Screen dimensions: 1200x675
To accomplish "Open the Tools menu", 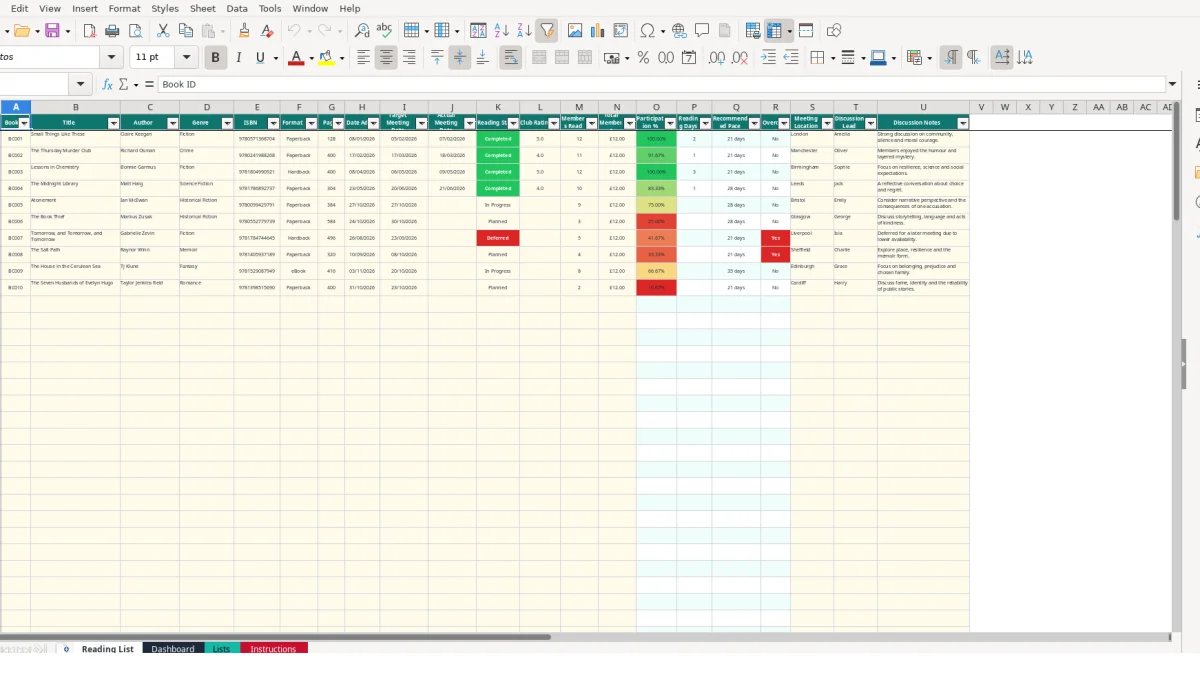I will (270, 8).
